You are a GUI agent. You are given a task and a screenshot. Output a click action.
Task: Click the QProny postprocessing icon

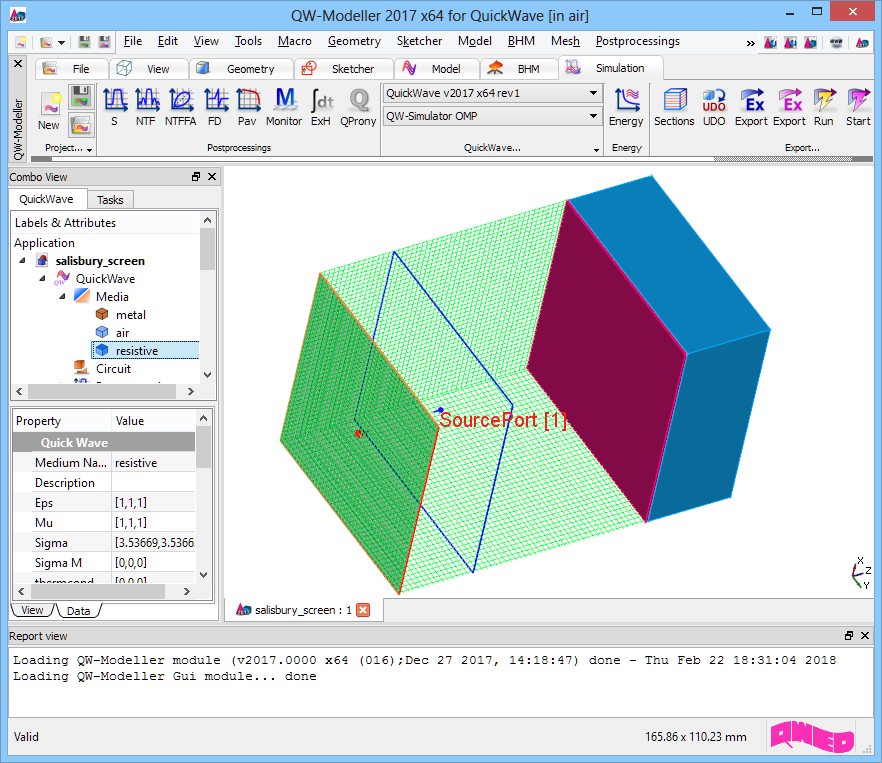(358, 106)
